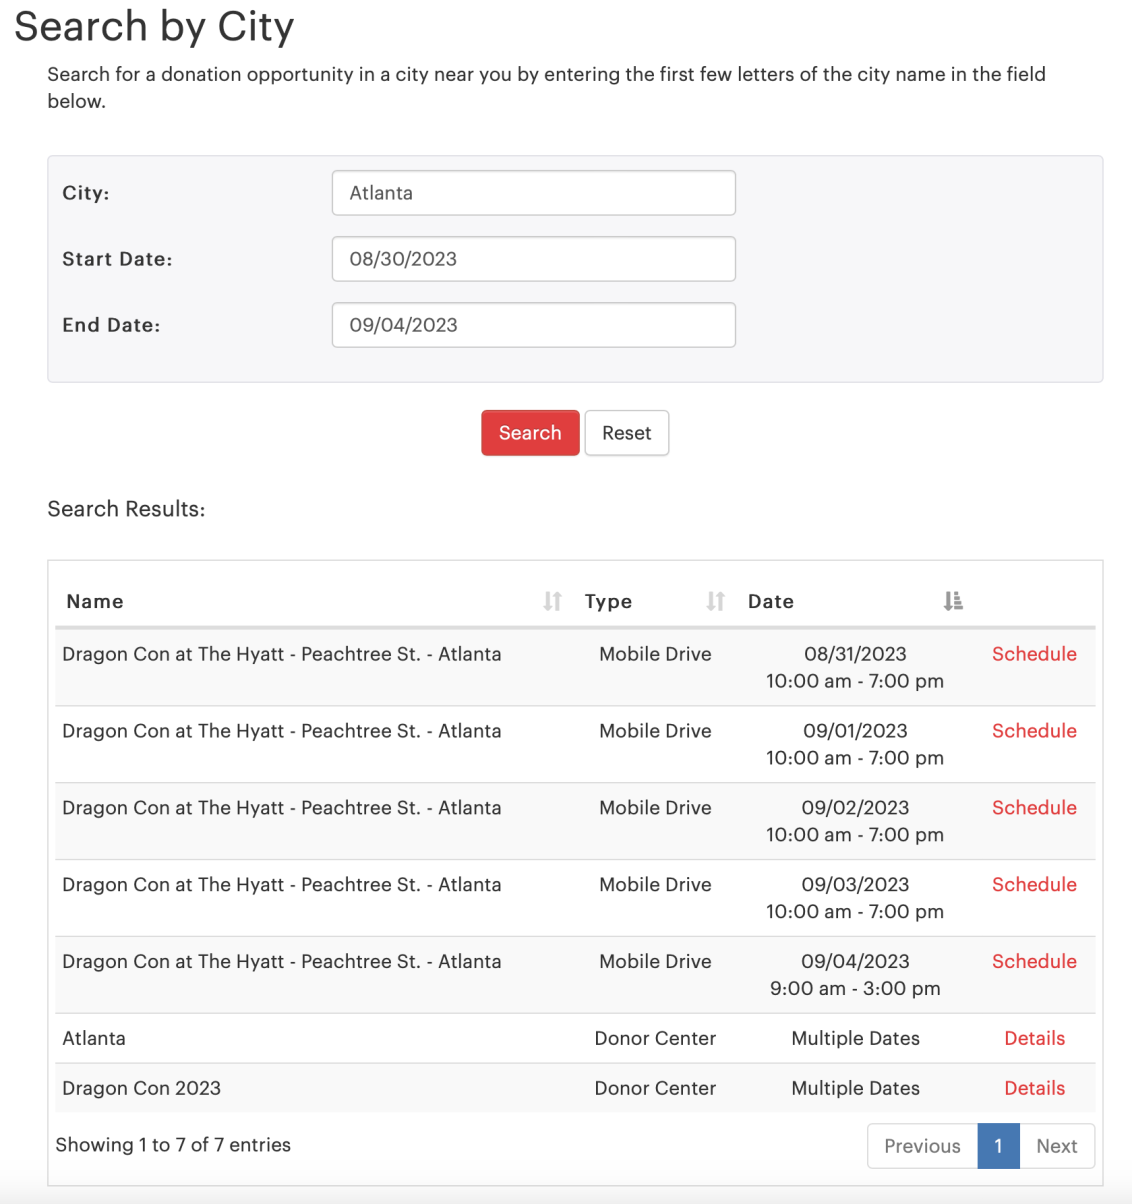Open the End Date field
The width and height of the screenshot is (1132, 1204).
(533, 325)
